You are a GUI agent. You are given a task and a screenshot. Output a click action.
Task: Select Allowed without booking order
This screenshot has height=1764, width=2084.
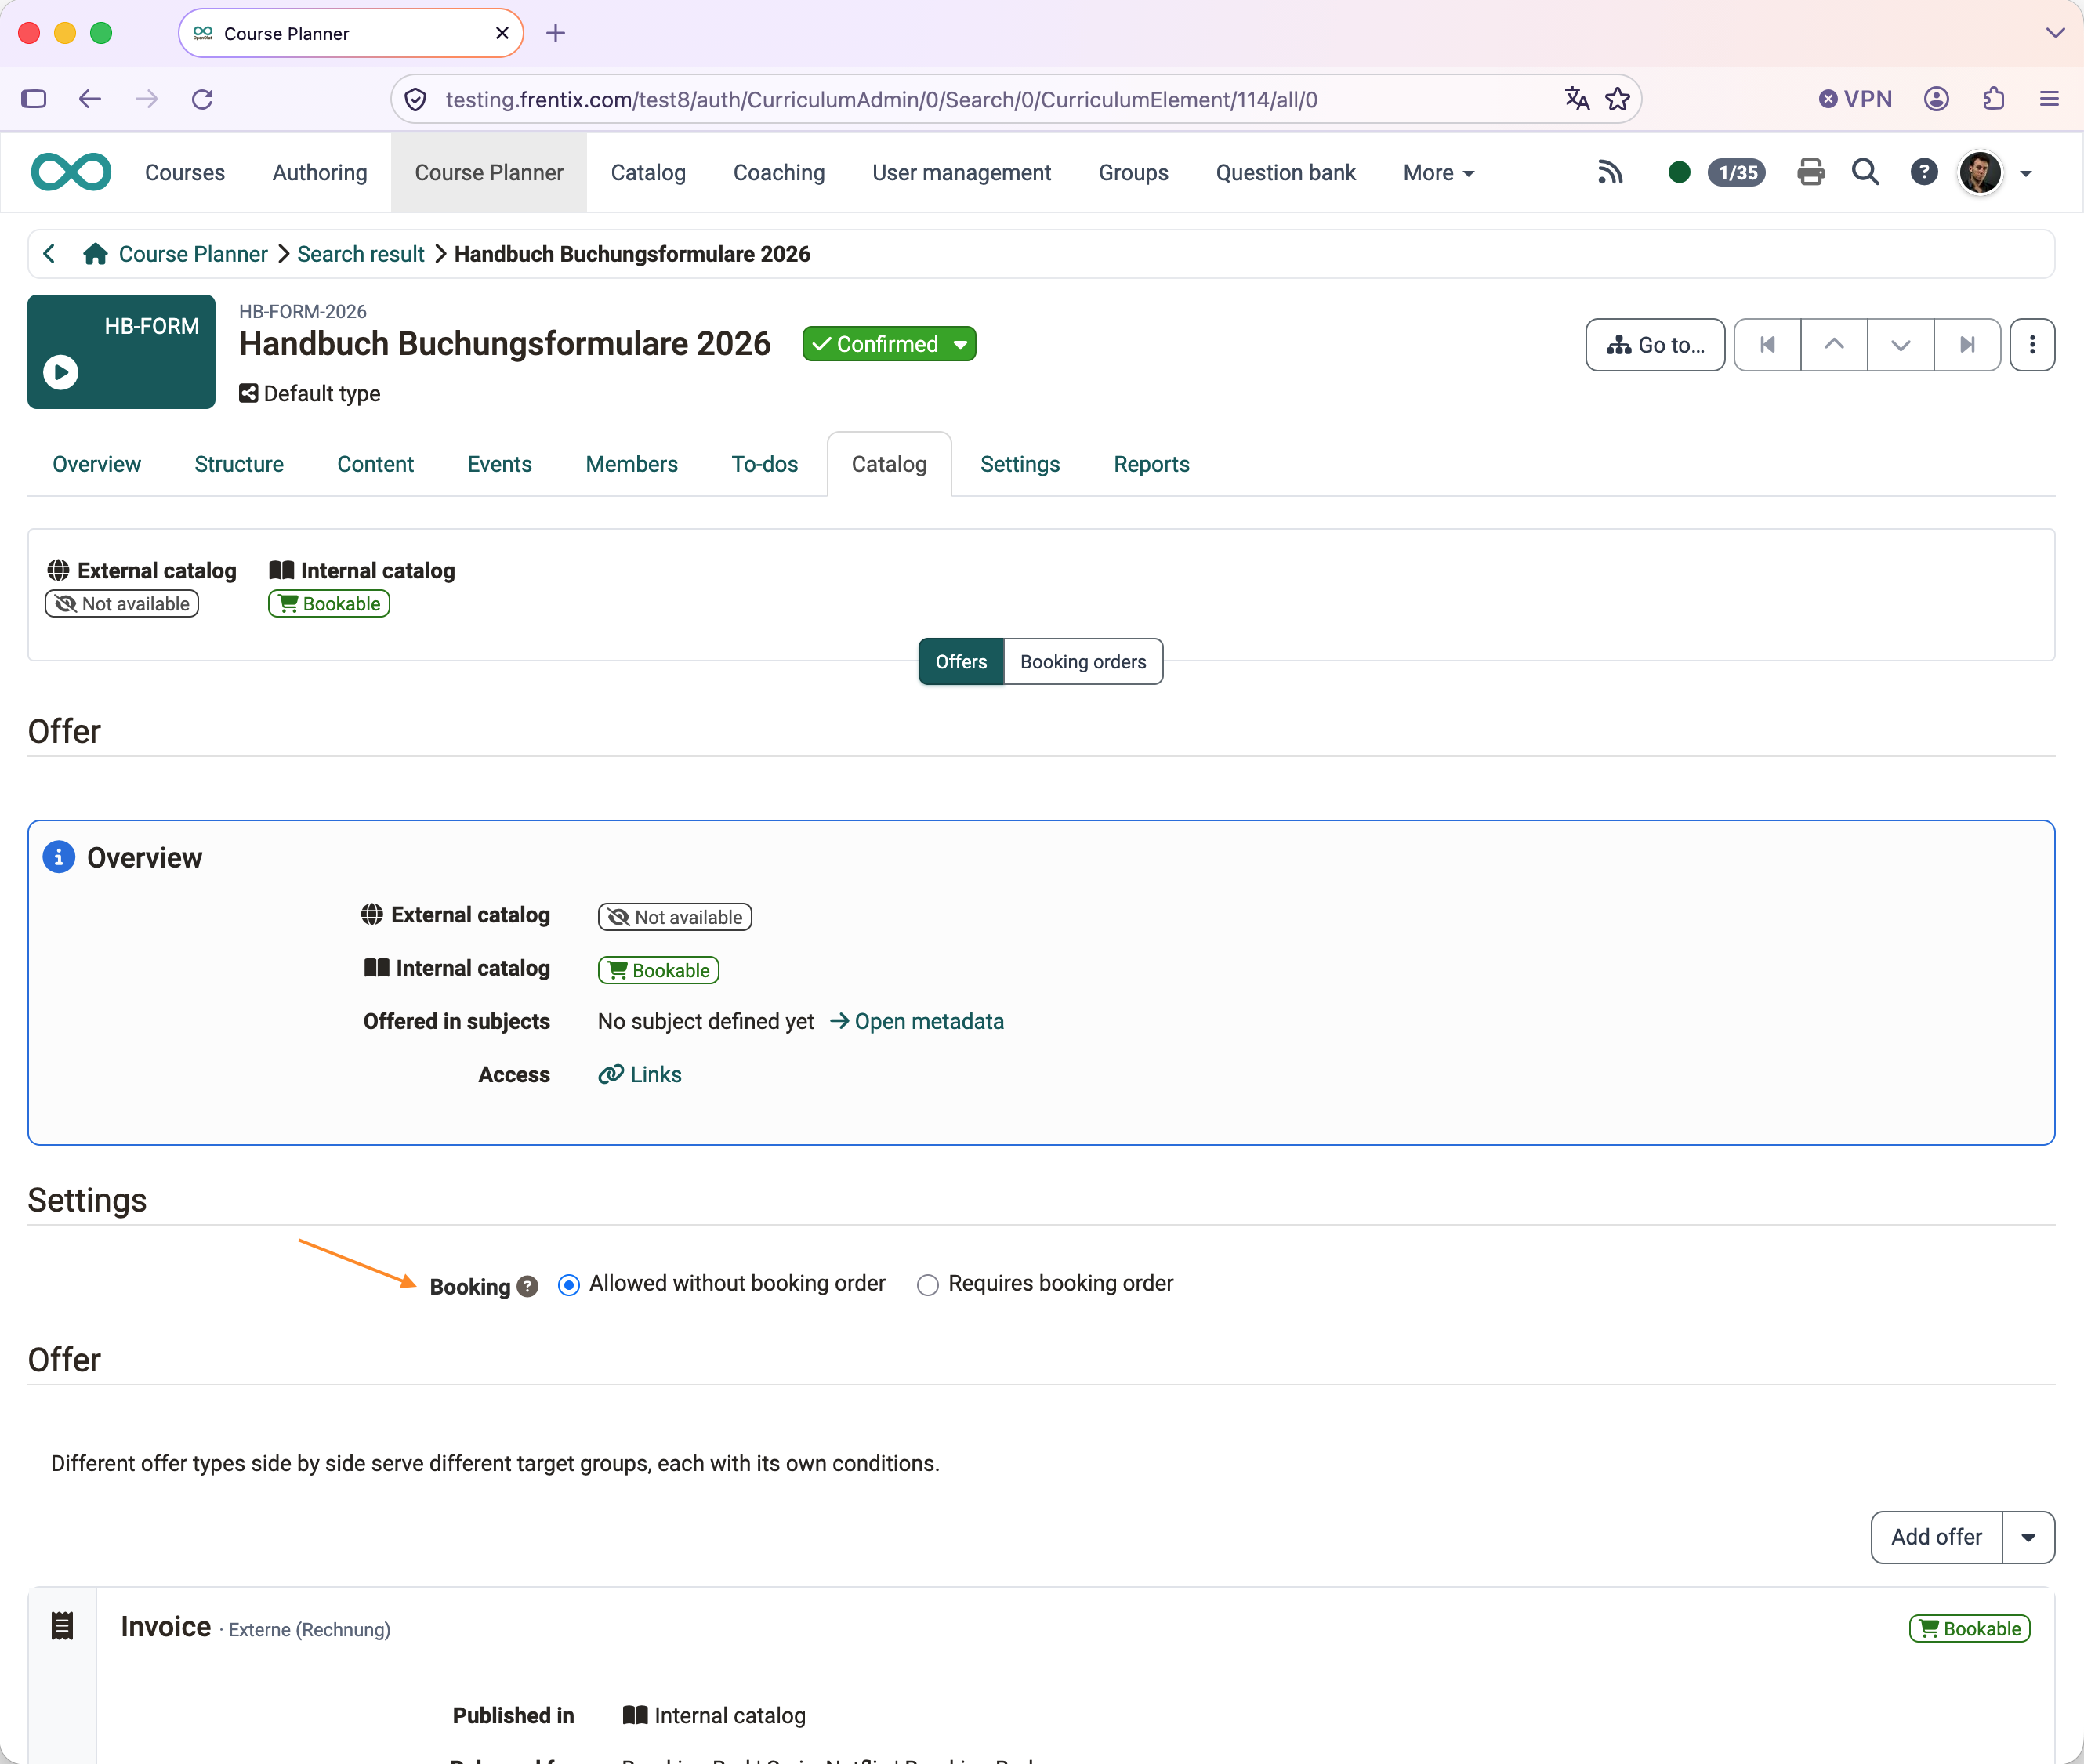569,1285
